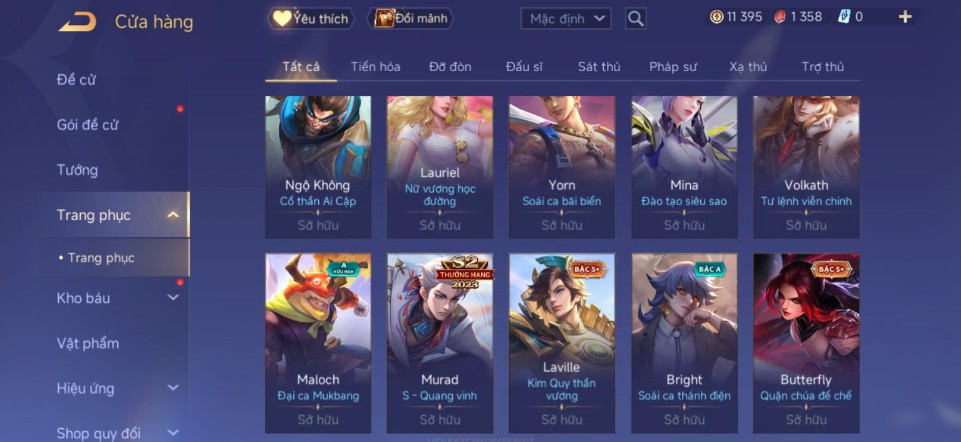Open the Mặc định sort dropdown

[x=566, y=18]
